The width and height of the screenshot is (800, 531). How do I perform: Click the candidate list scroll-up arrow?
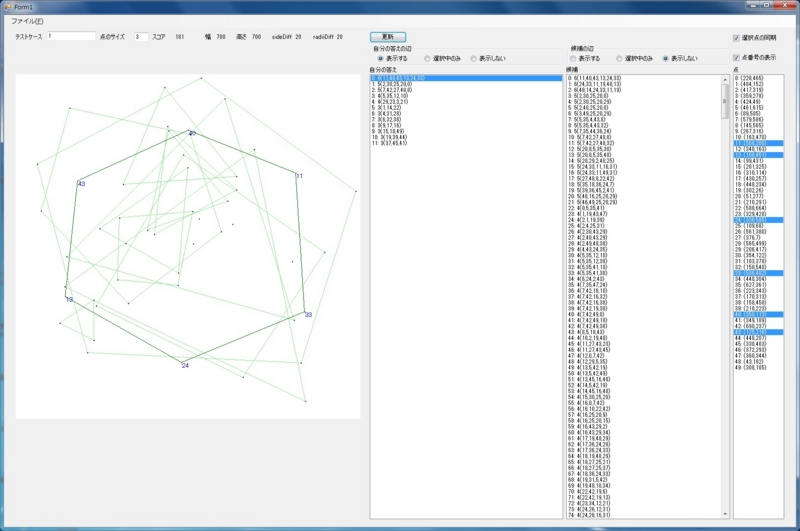pyautogui.click(x=725, y=80)
